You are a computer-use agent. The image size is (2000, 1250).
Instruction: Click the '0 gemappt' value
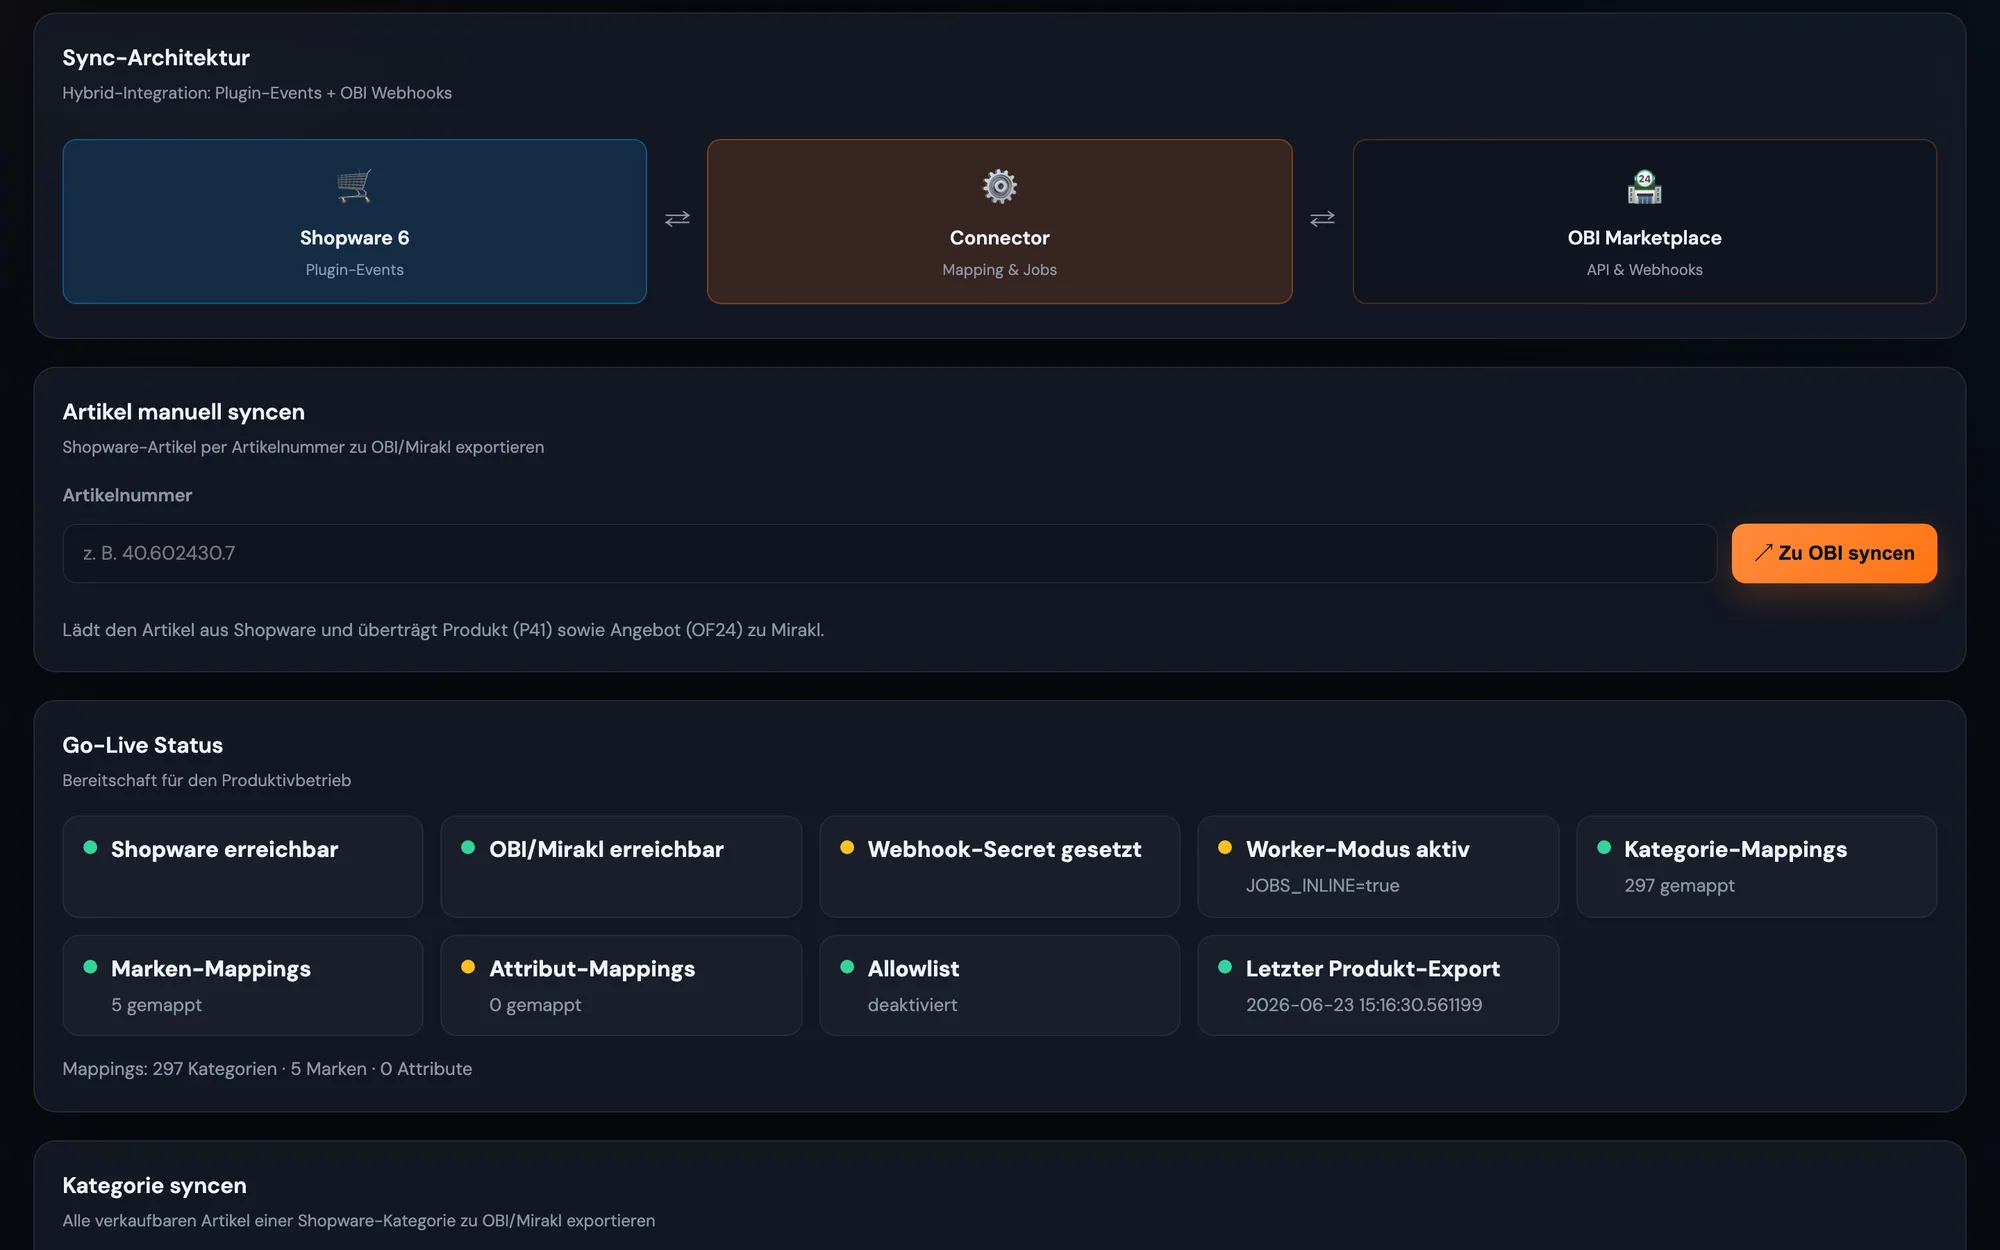[x=535, y=1005]
